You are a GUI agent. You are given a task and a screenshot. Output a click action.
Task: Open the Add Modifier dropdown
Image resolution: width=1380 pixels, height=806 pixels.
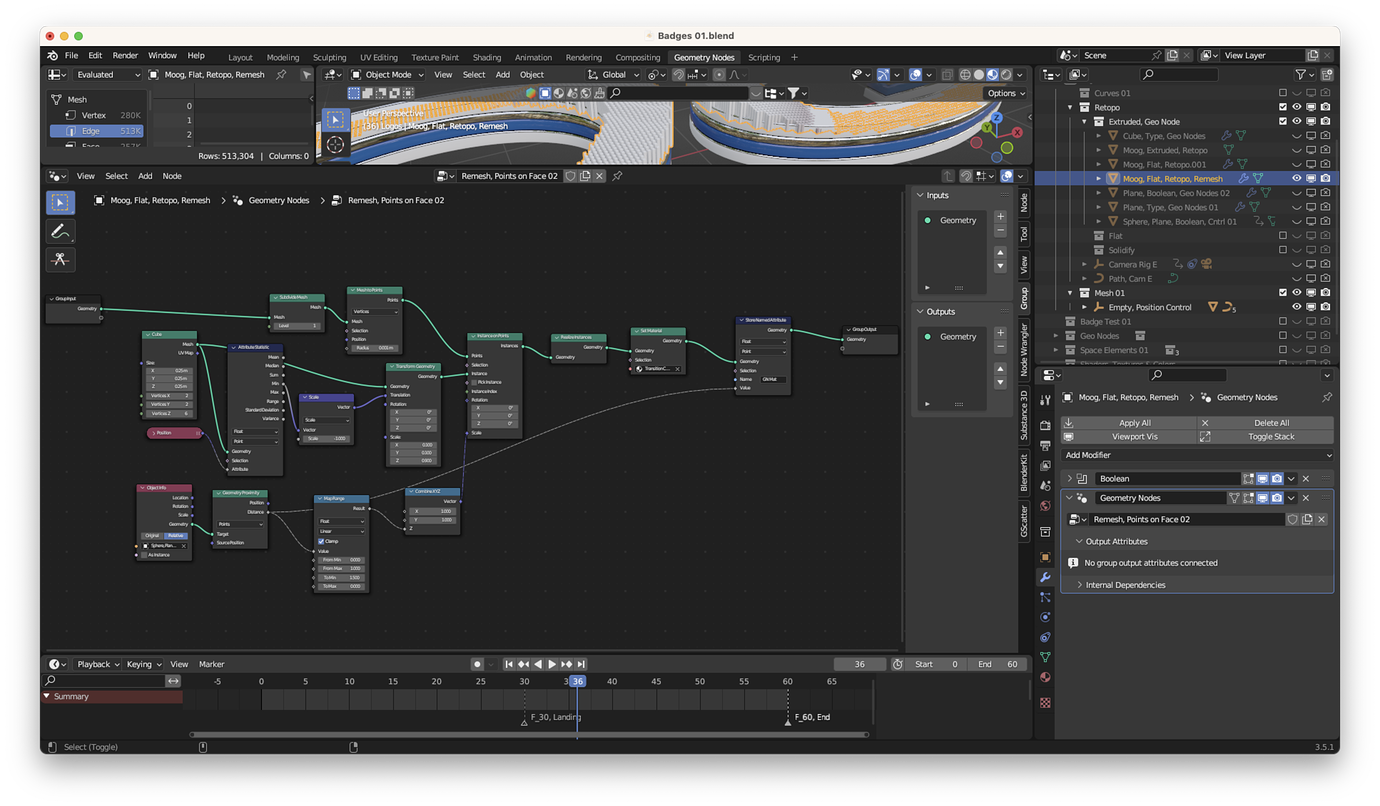click(x=1198, y=455)
